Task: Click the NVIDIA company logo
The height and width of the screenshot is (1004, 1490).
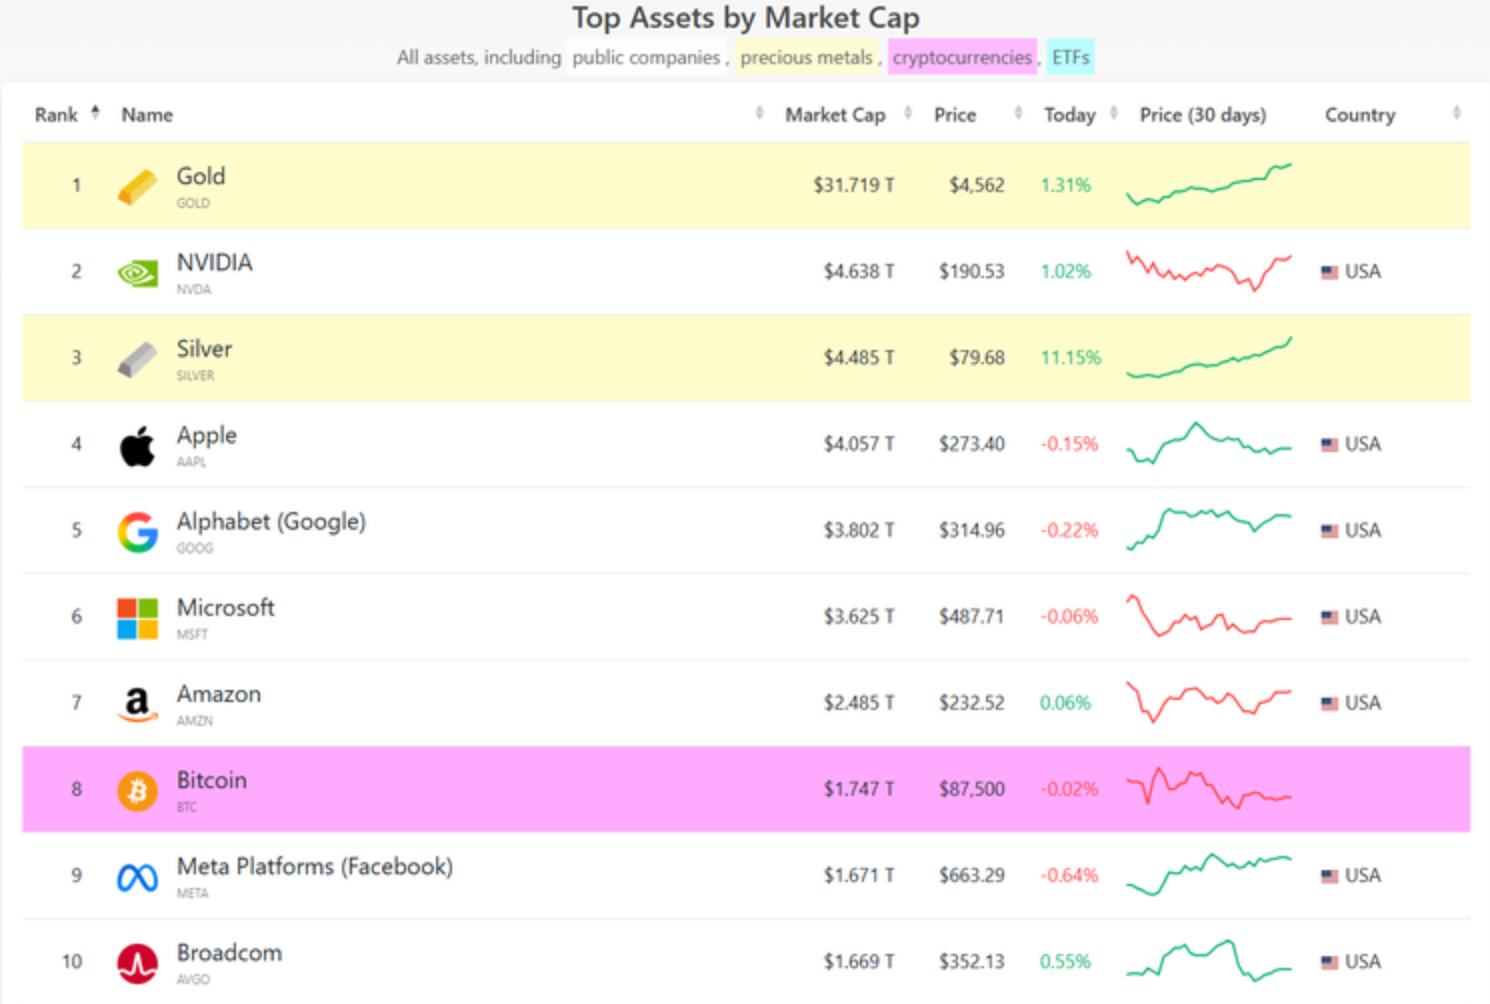Action: point(137,271)
